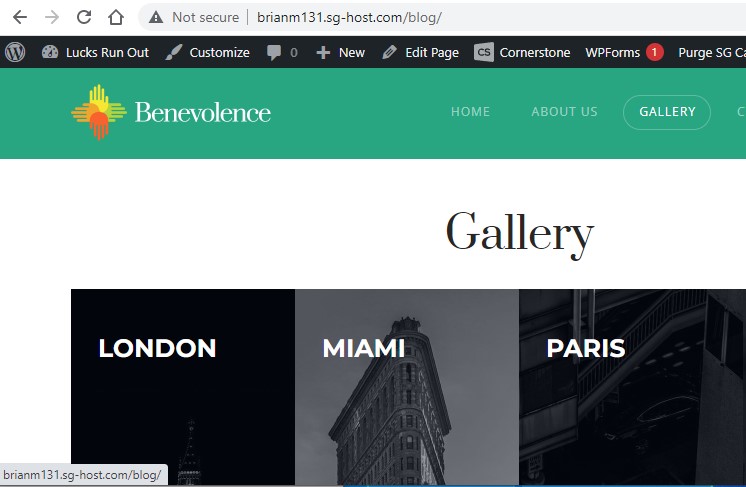The image size is (746, 487).
Task: Navigate to Home menu item
Action: (x=470, y=112)
